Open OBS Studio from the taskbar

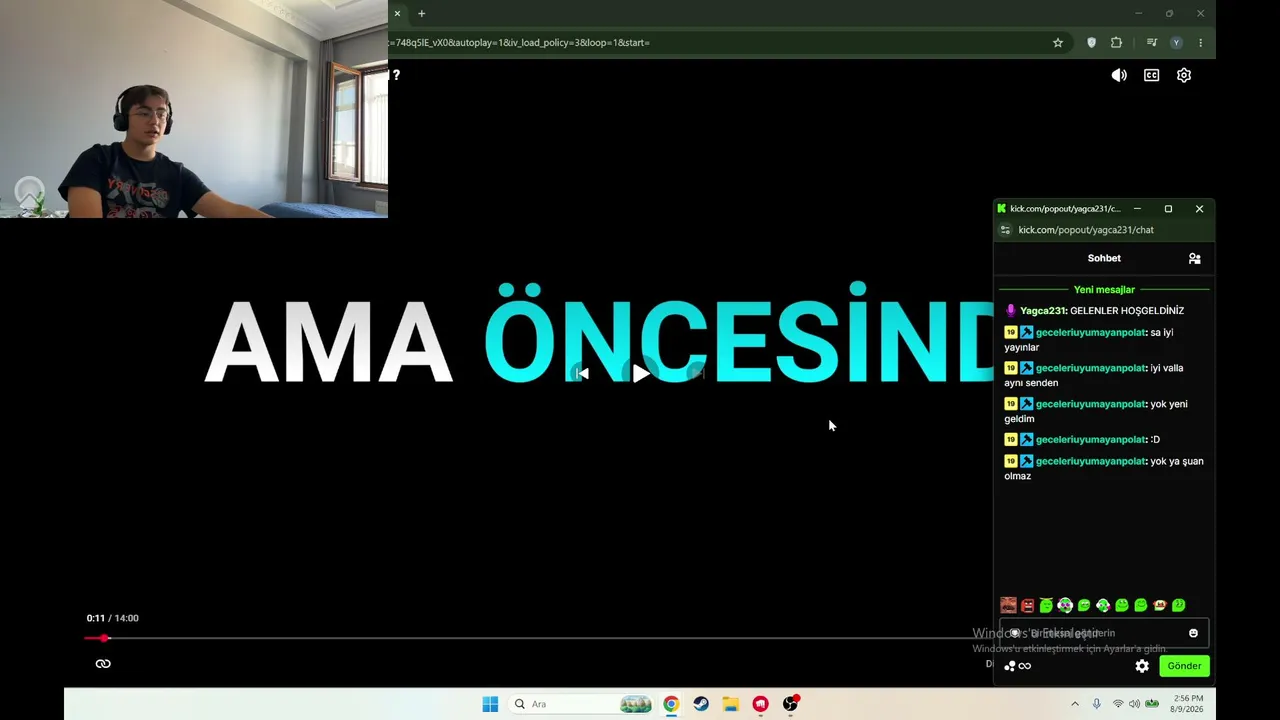791,704
